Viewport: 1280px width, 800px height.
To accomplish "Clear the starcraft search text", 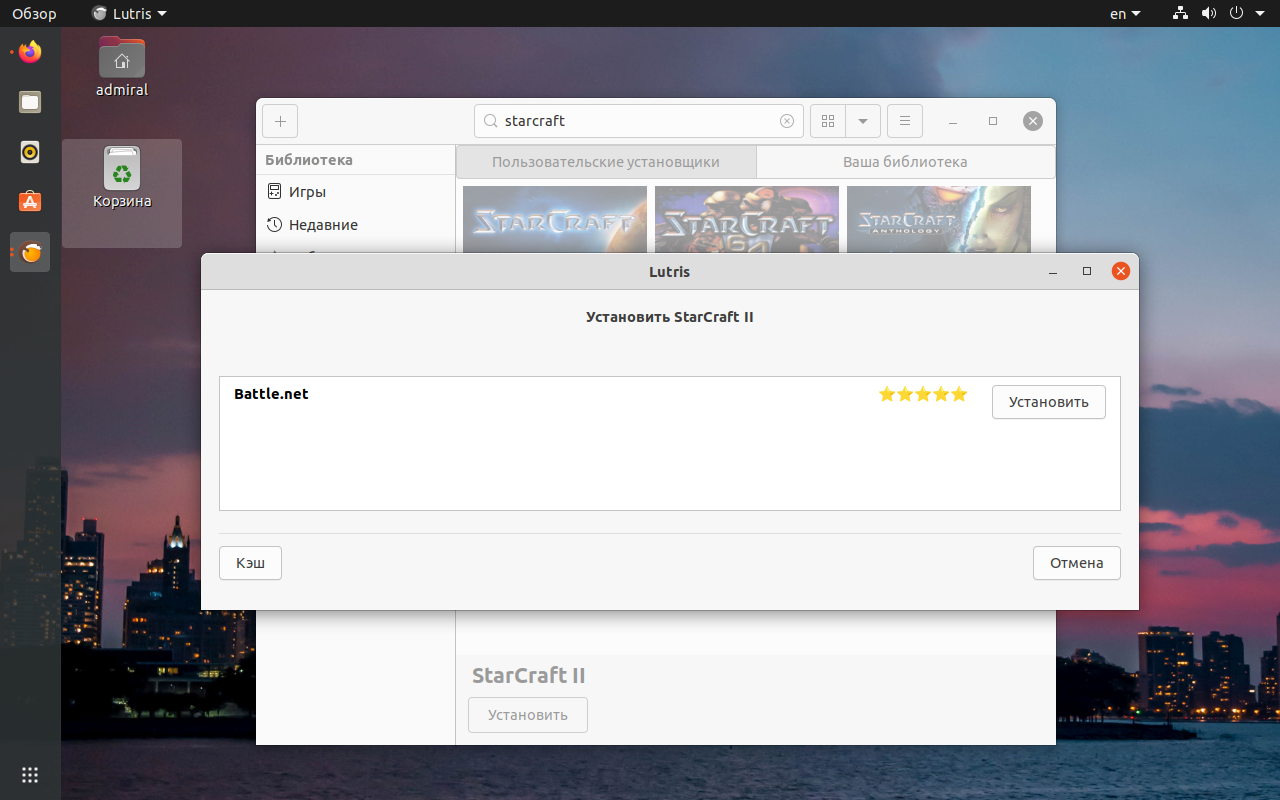I will (x=787, y=121).
